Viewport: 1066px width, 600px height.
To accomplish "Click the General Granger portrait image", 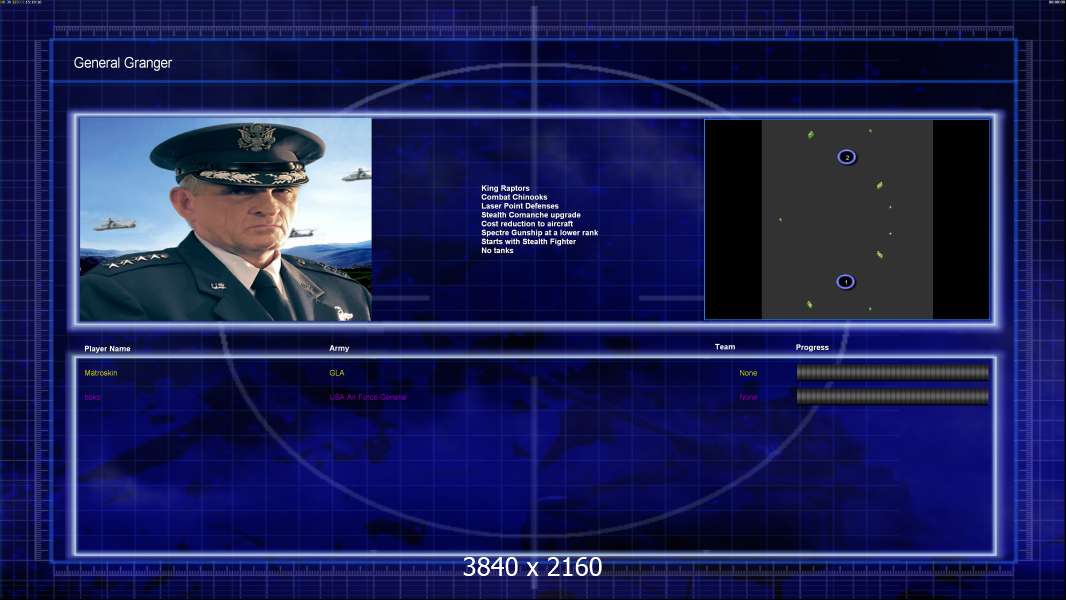I will pos(226,219).
